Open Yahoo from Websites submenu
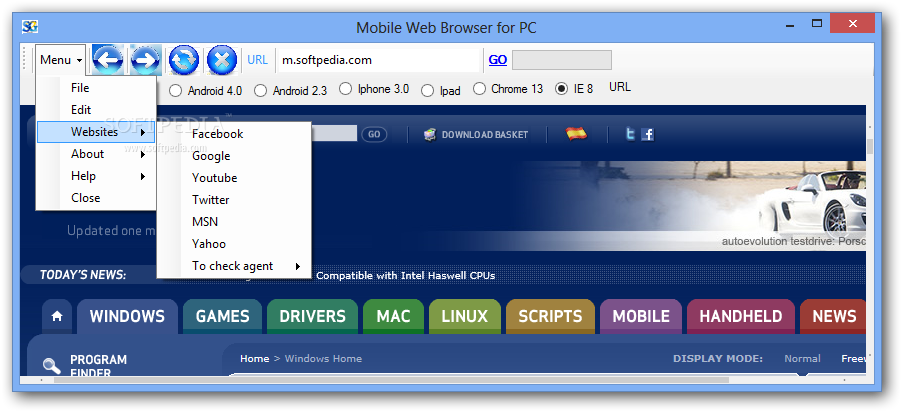 coord(234,244)
